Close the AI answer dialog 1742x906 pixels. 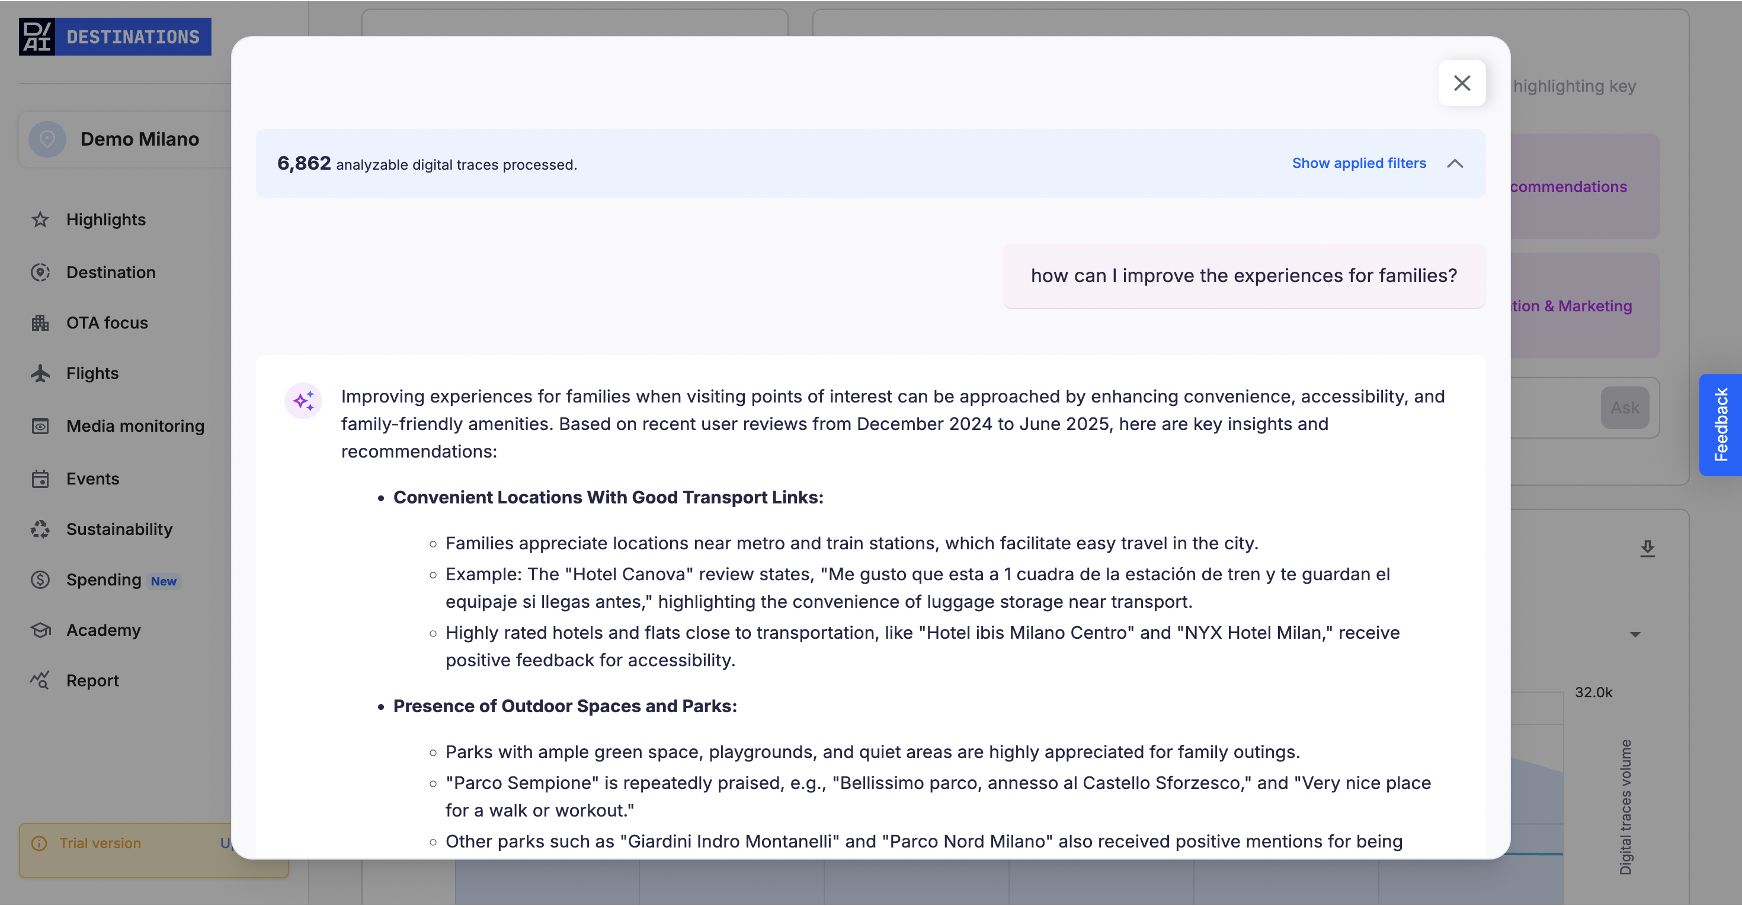point(1462,83)
